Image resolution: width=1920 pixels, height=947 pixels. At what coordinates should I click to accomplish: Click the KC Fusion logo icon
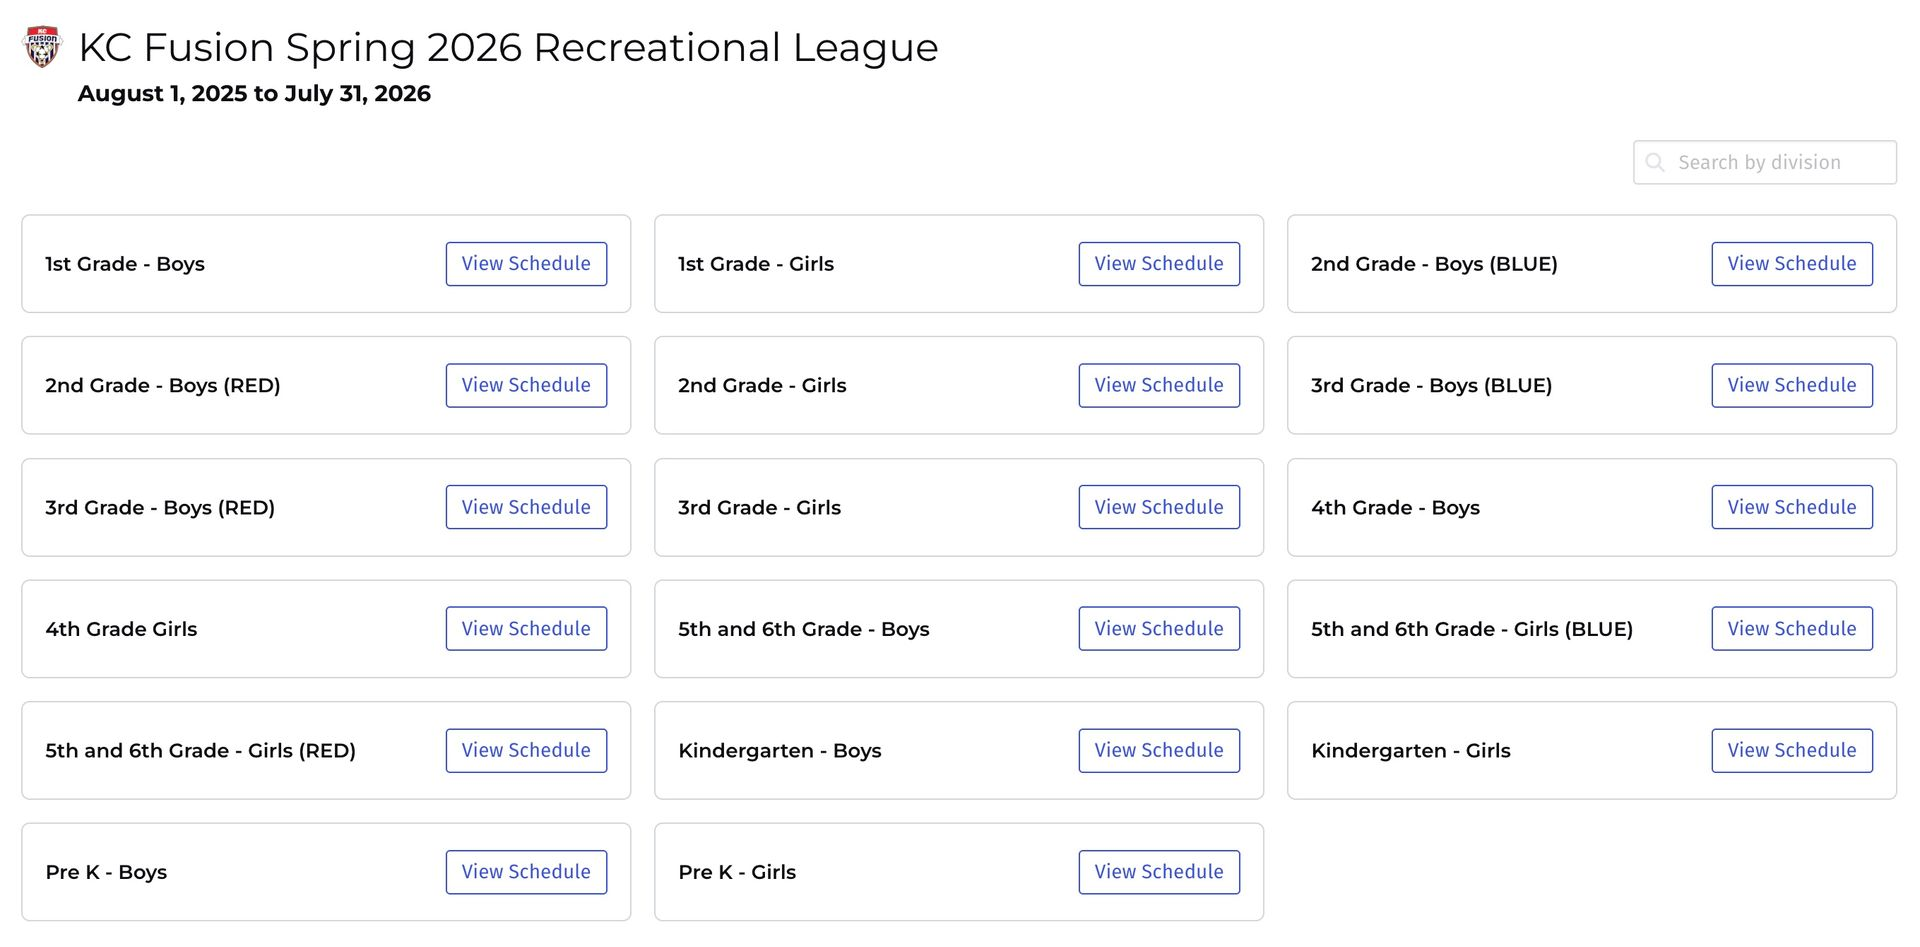tap(42, 47)
